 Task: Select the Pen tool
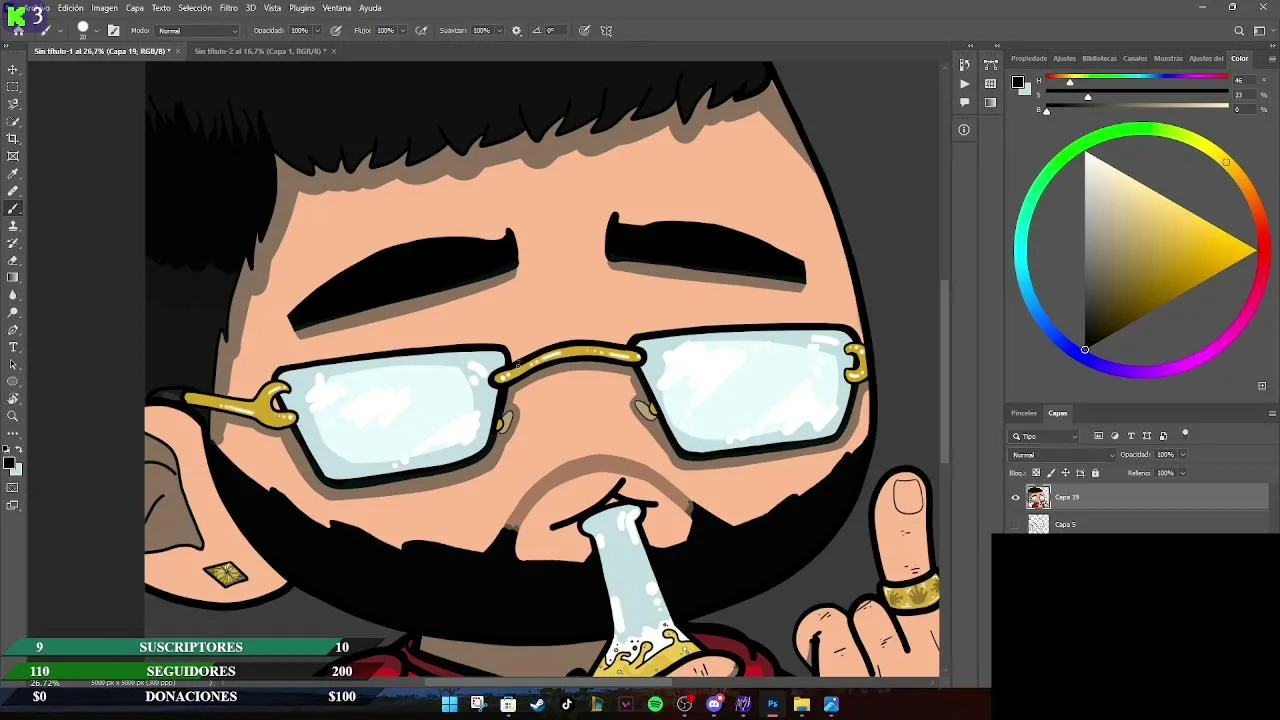pyautogui.click(x=13, y=330)
